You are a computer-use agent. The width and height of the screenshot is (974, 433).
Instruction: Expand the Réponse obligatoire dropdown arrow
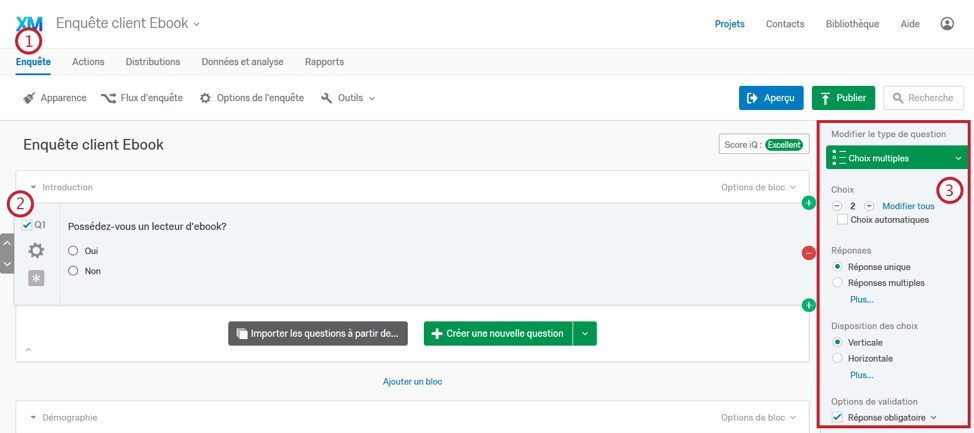tap(933, 418)
